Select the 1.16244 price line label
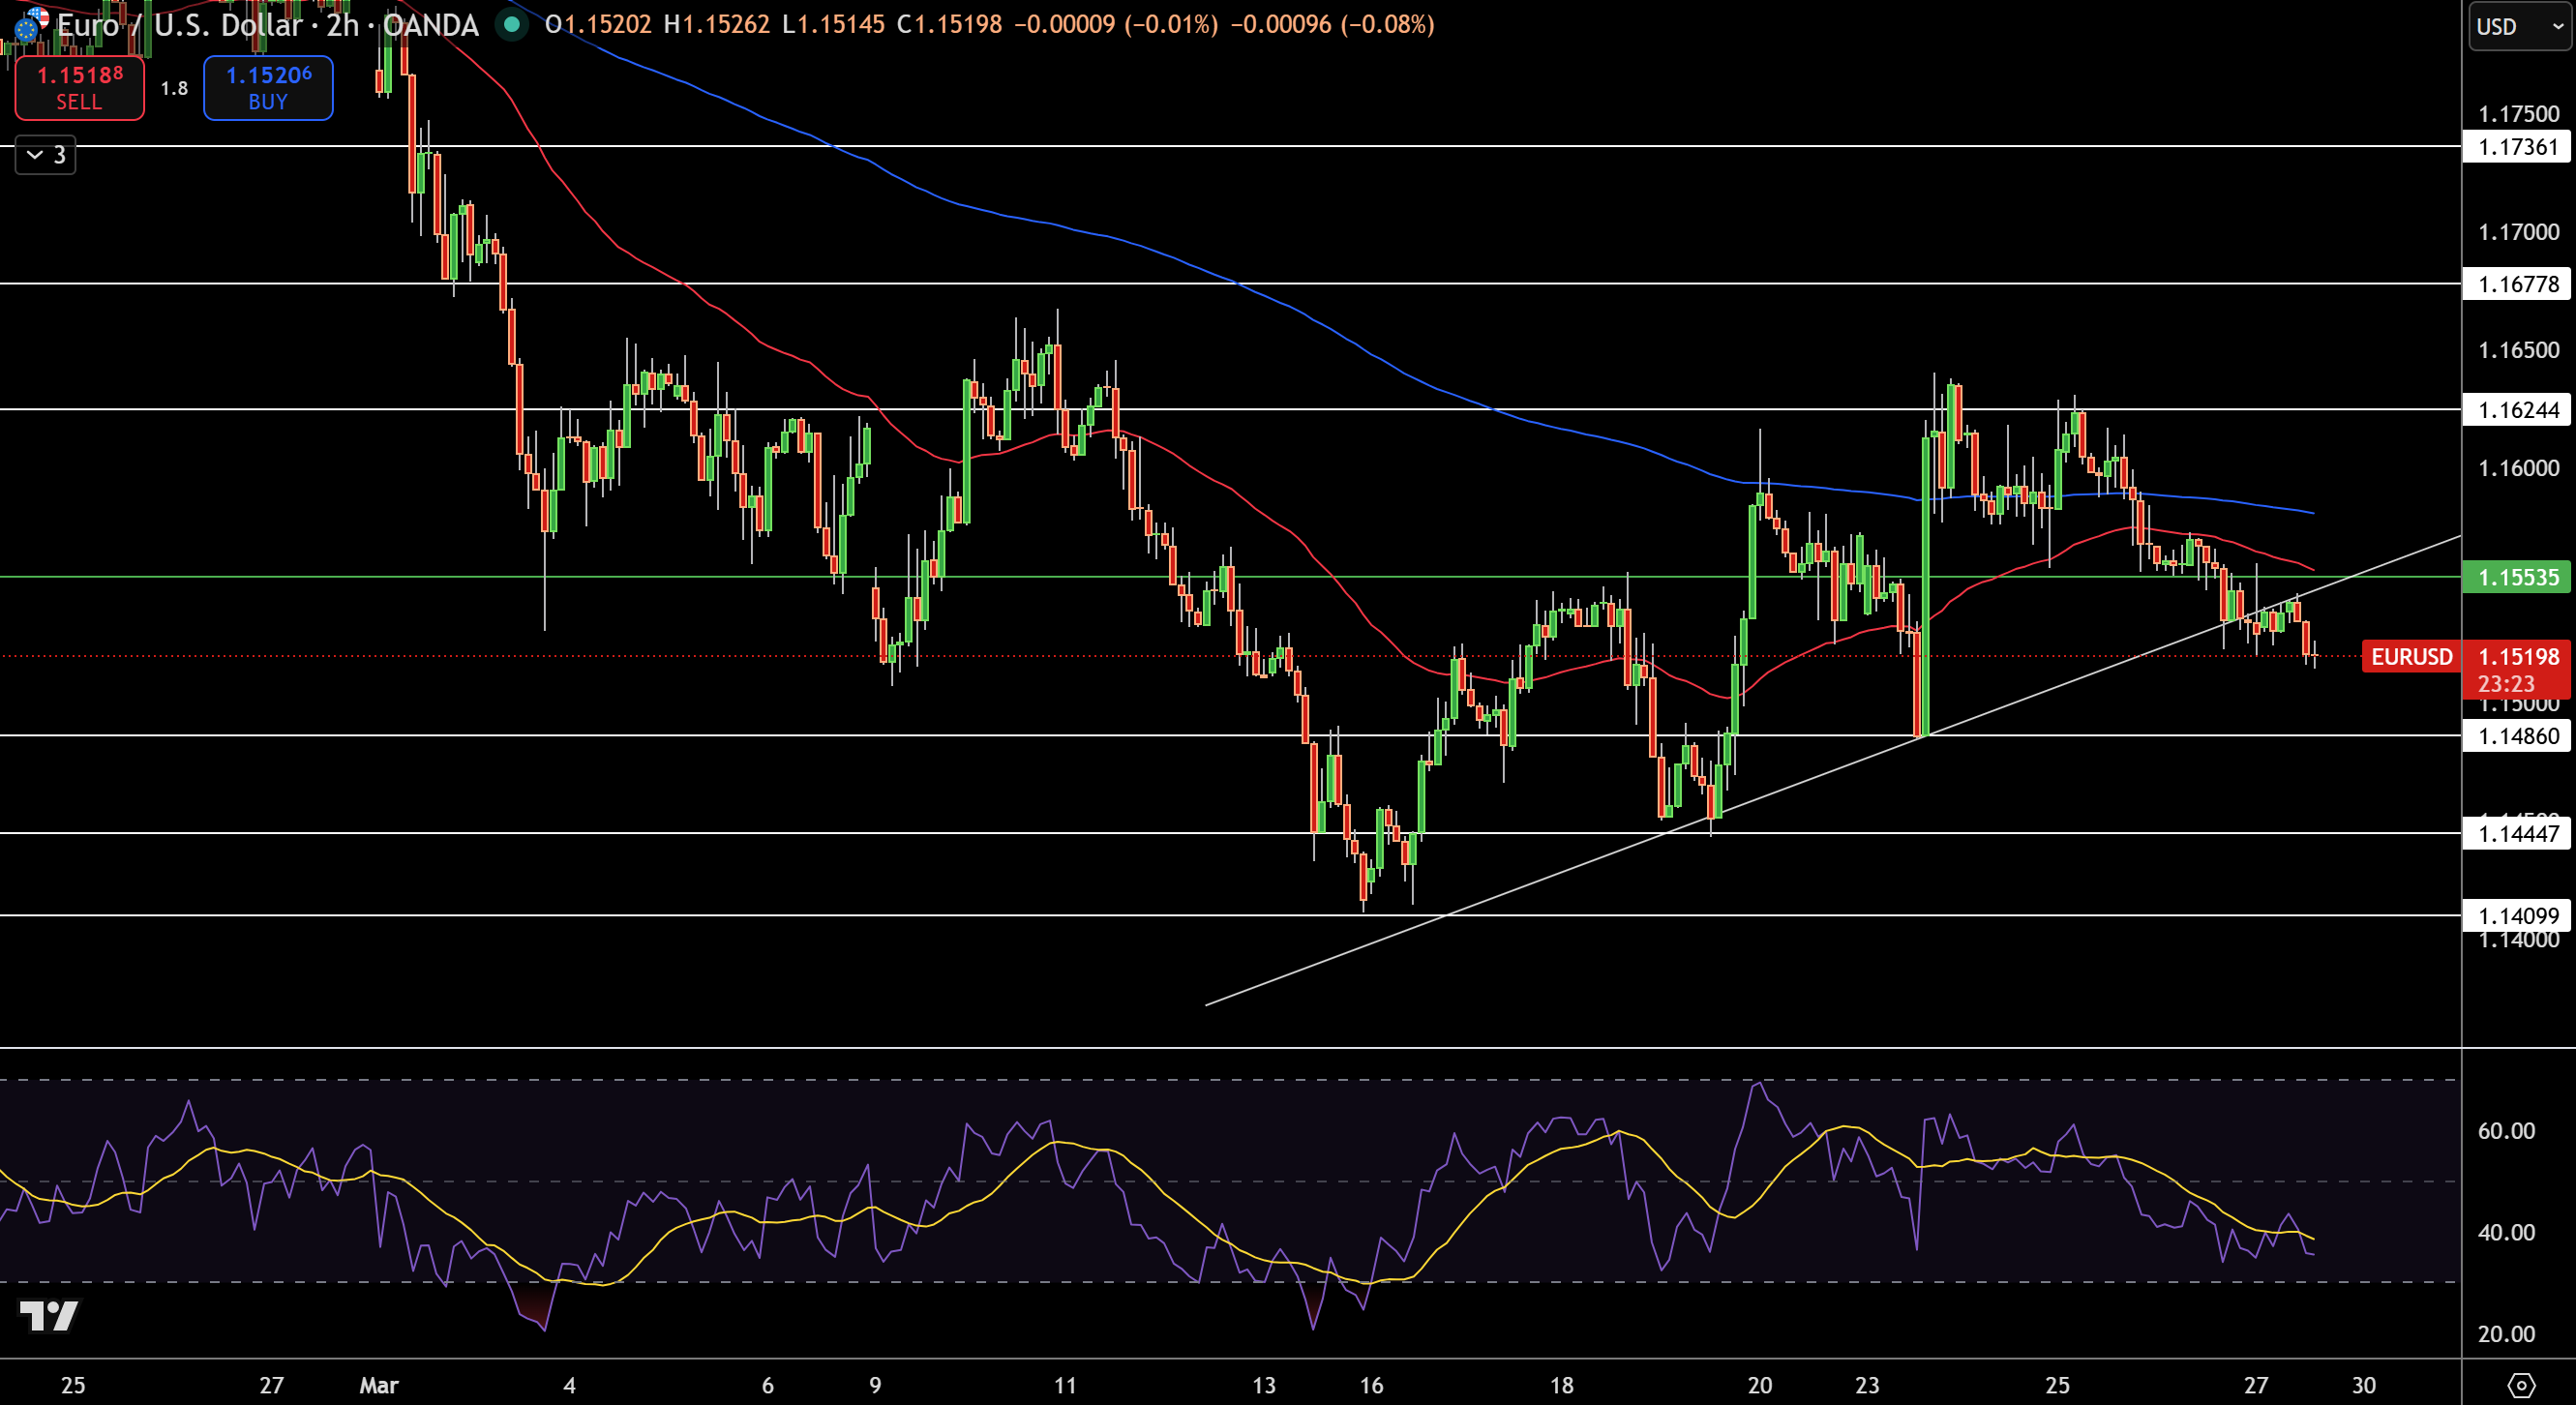Viewport: 2576px width, 1405px height. (x=2517, y=409)
